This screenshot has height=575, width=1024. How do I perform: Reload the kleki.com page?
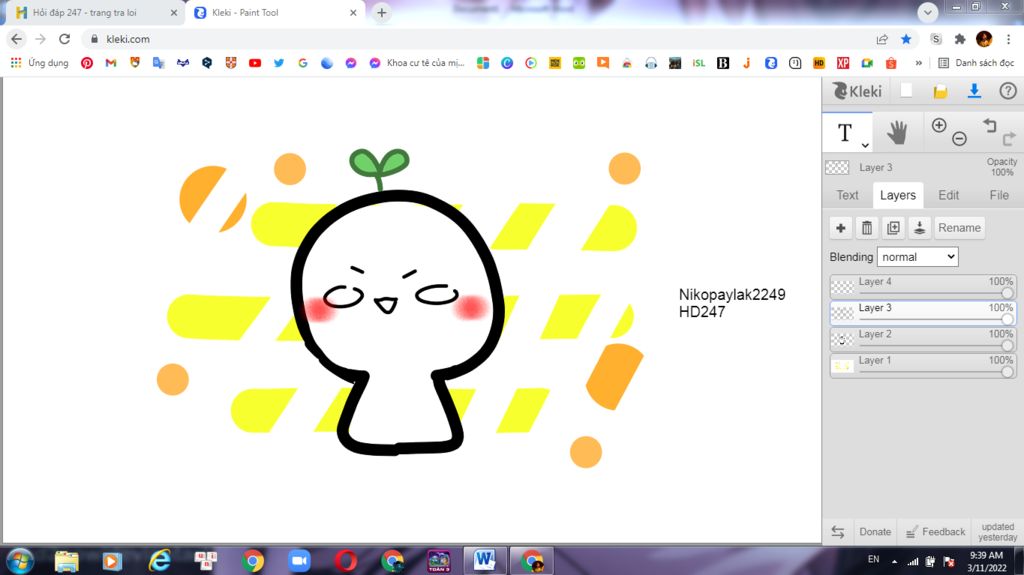(64, 39)
